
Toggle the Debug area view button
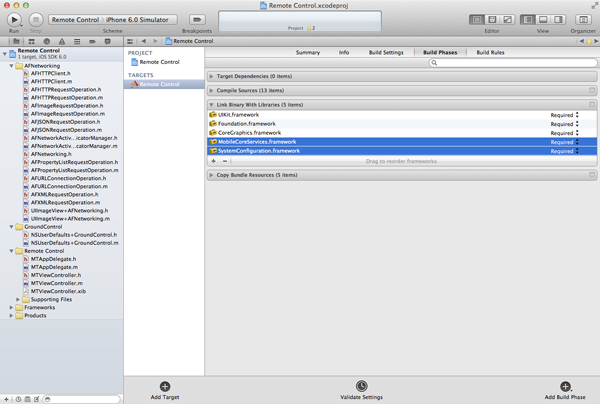[x=543, y=20]
